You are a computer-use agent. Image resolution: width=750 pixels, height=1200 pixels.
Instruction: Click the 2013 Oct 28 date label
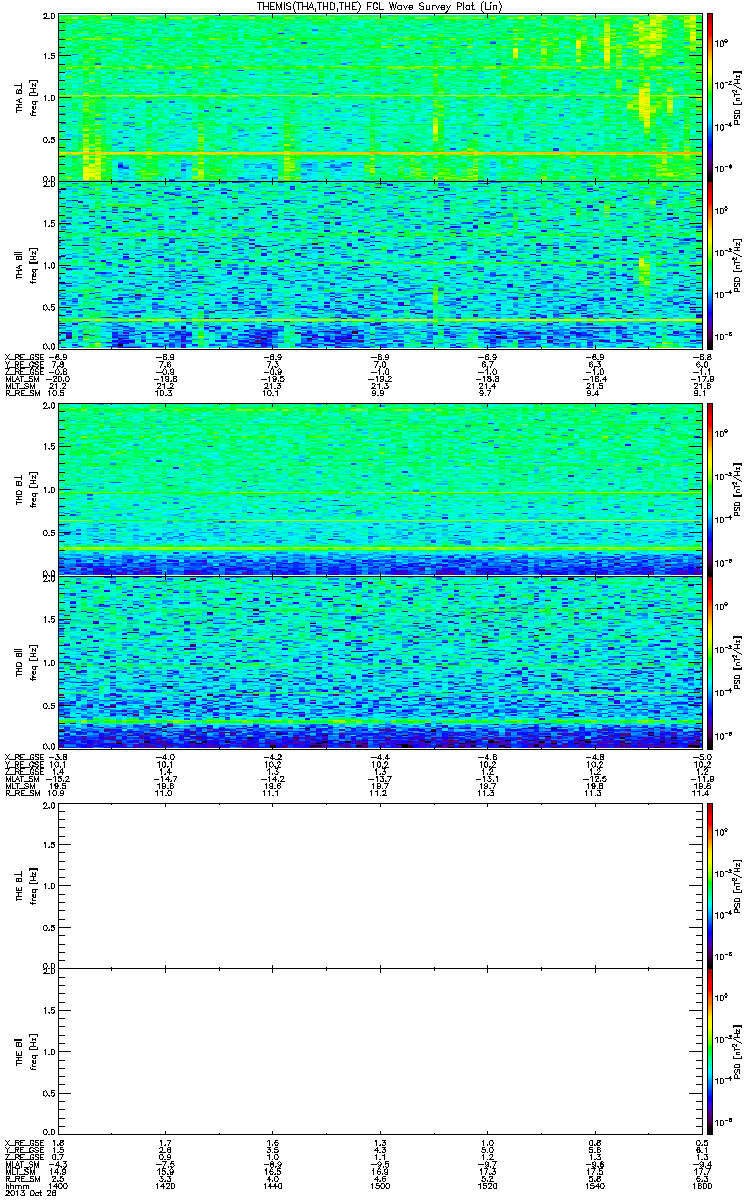pyautogui.click(x=27, y=1192)
